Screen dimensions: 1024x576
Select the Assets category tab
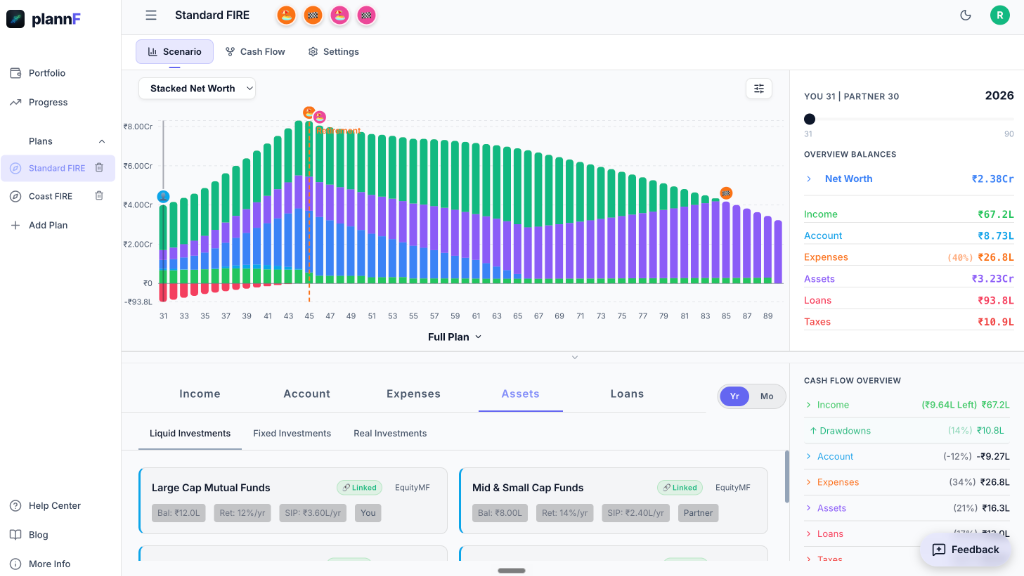pyautogui.click(x=520, y=394)
